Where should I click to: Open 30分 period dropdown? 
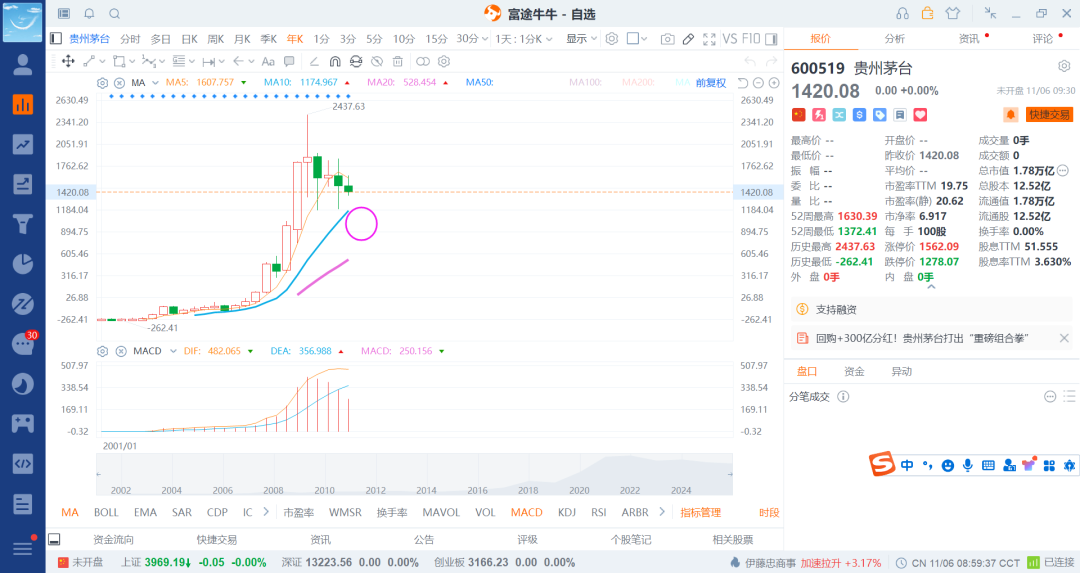click(x=472, y=39)
